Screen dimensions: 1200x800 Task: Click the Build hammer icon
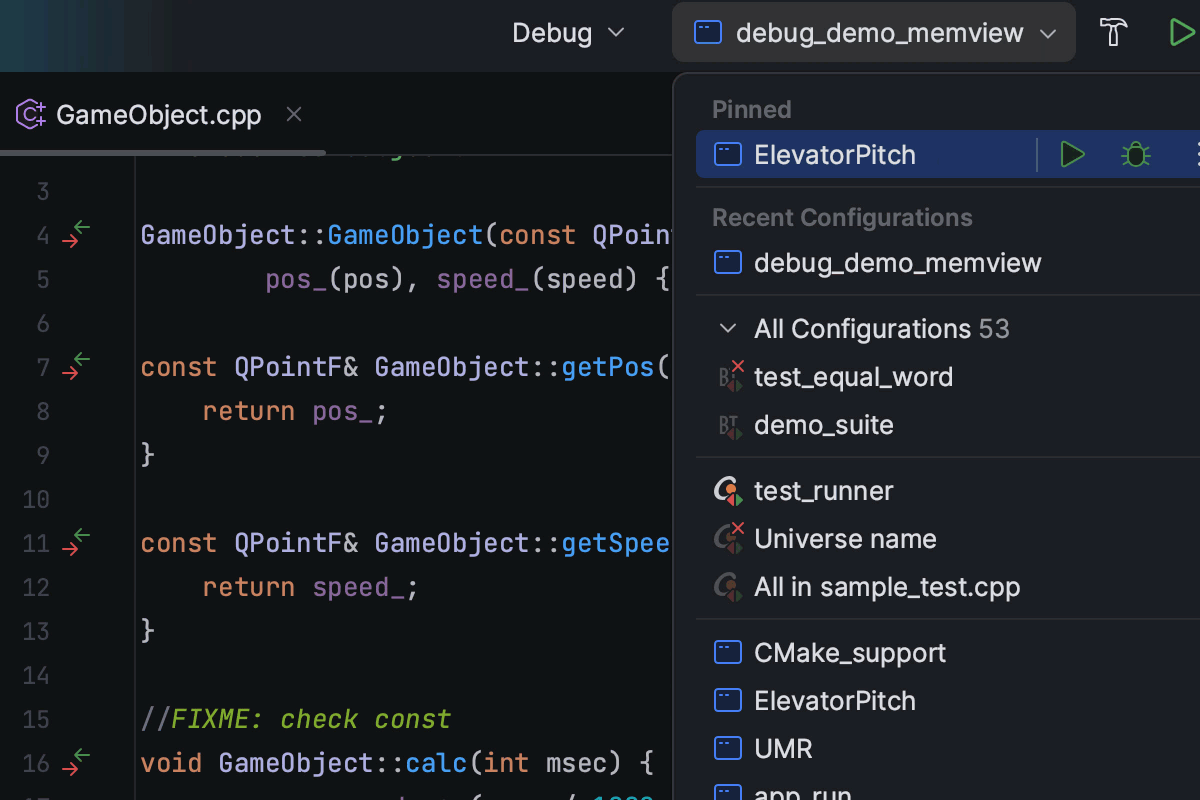pyautogui.click(x=1113, y=33)
